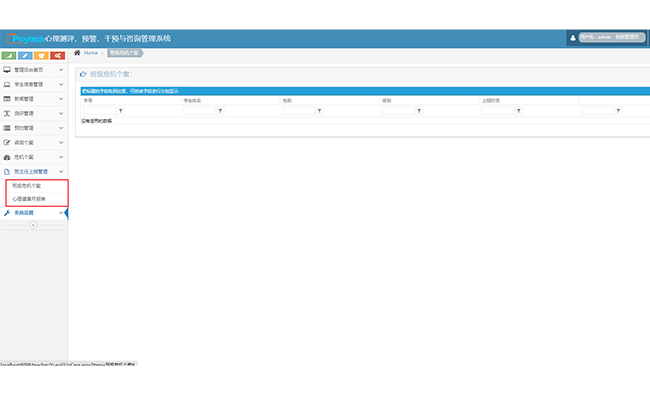Open the 系统设置 wrench menu
650x395 pixels.
(34, 213)
